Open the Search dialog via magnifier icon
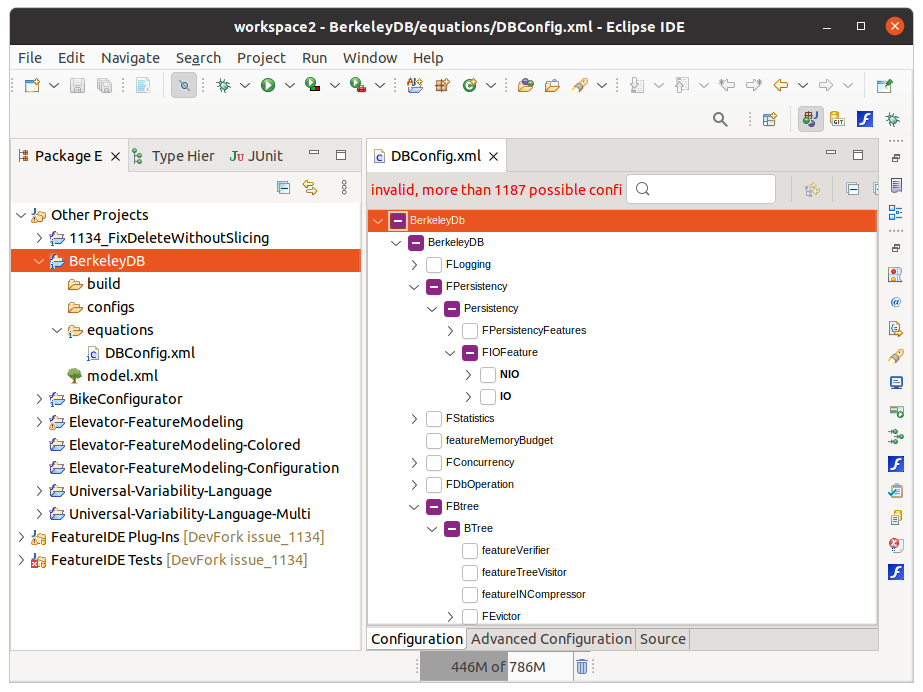 pos(720,118)
